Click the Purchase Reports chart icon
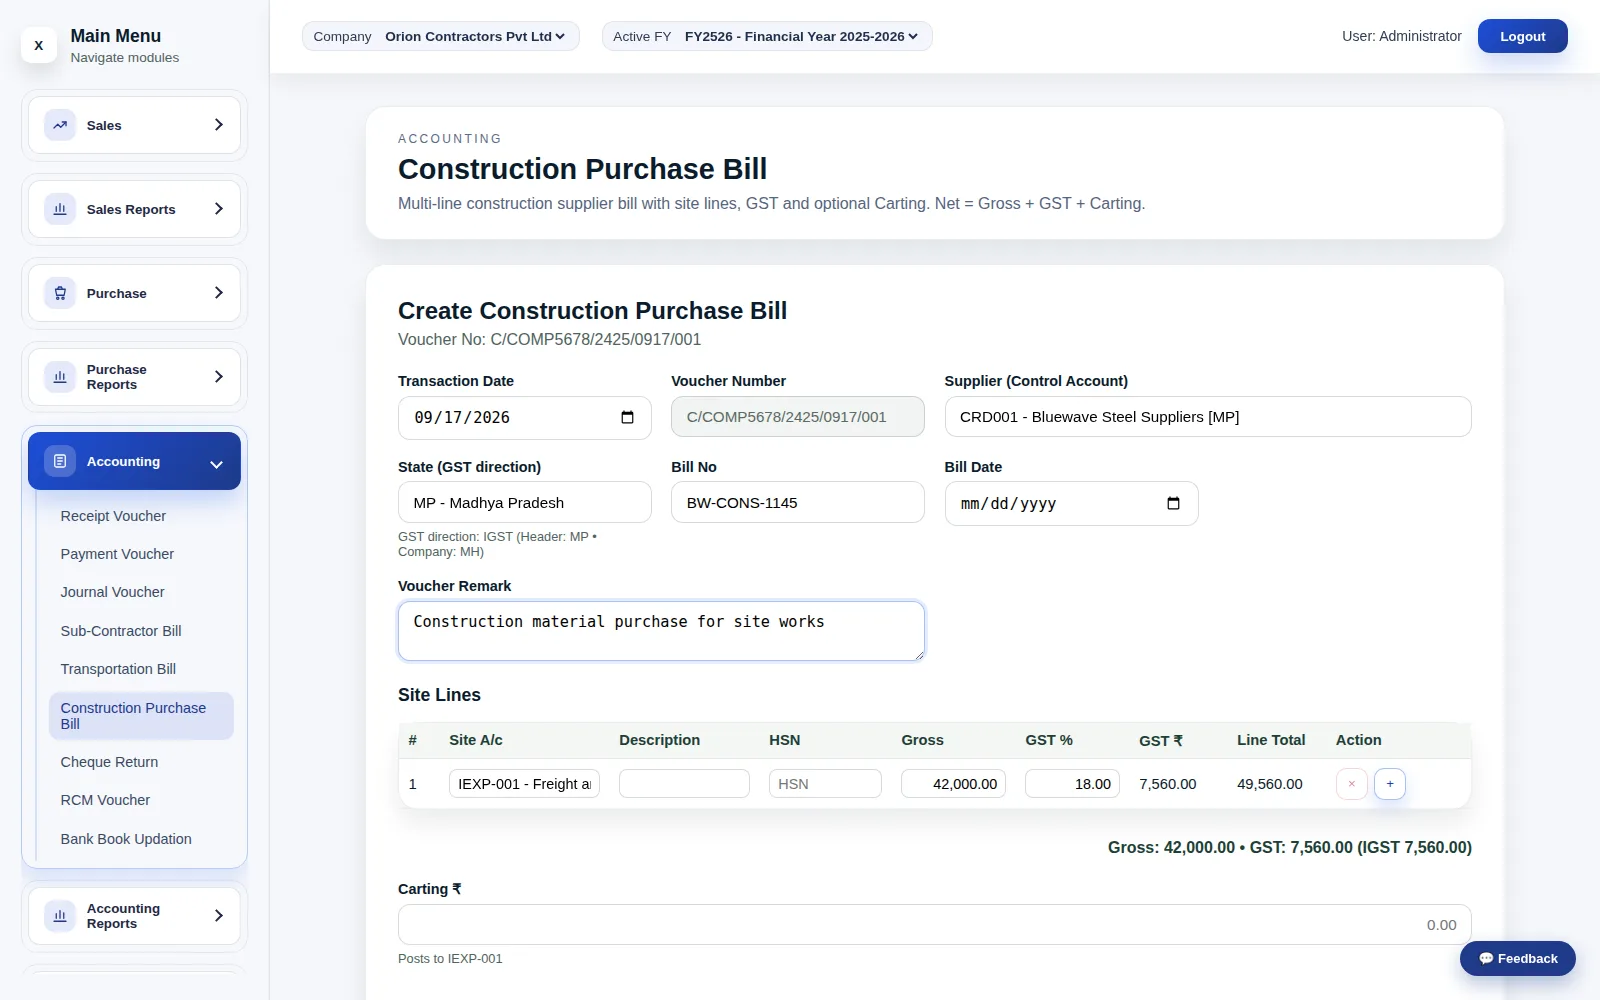The height and width of the screenshot is (1000, 1600). point(60,377)
